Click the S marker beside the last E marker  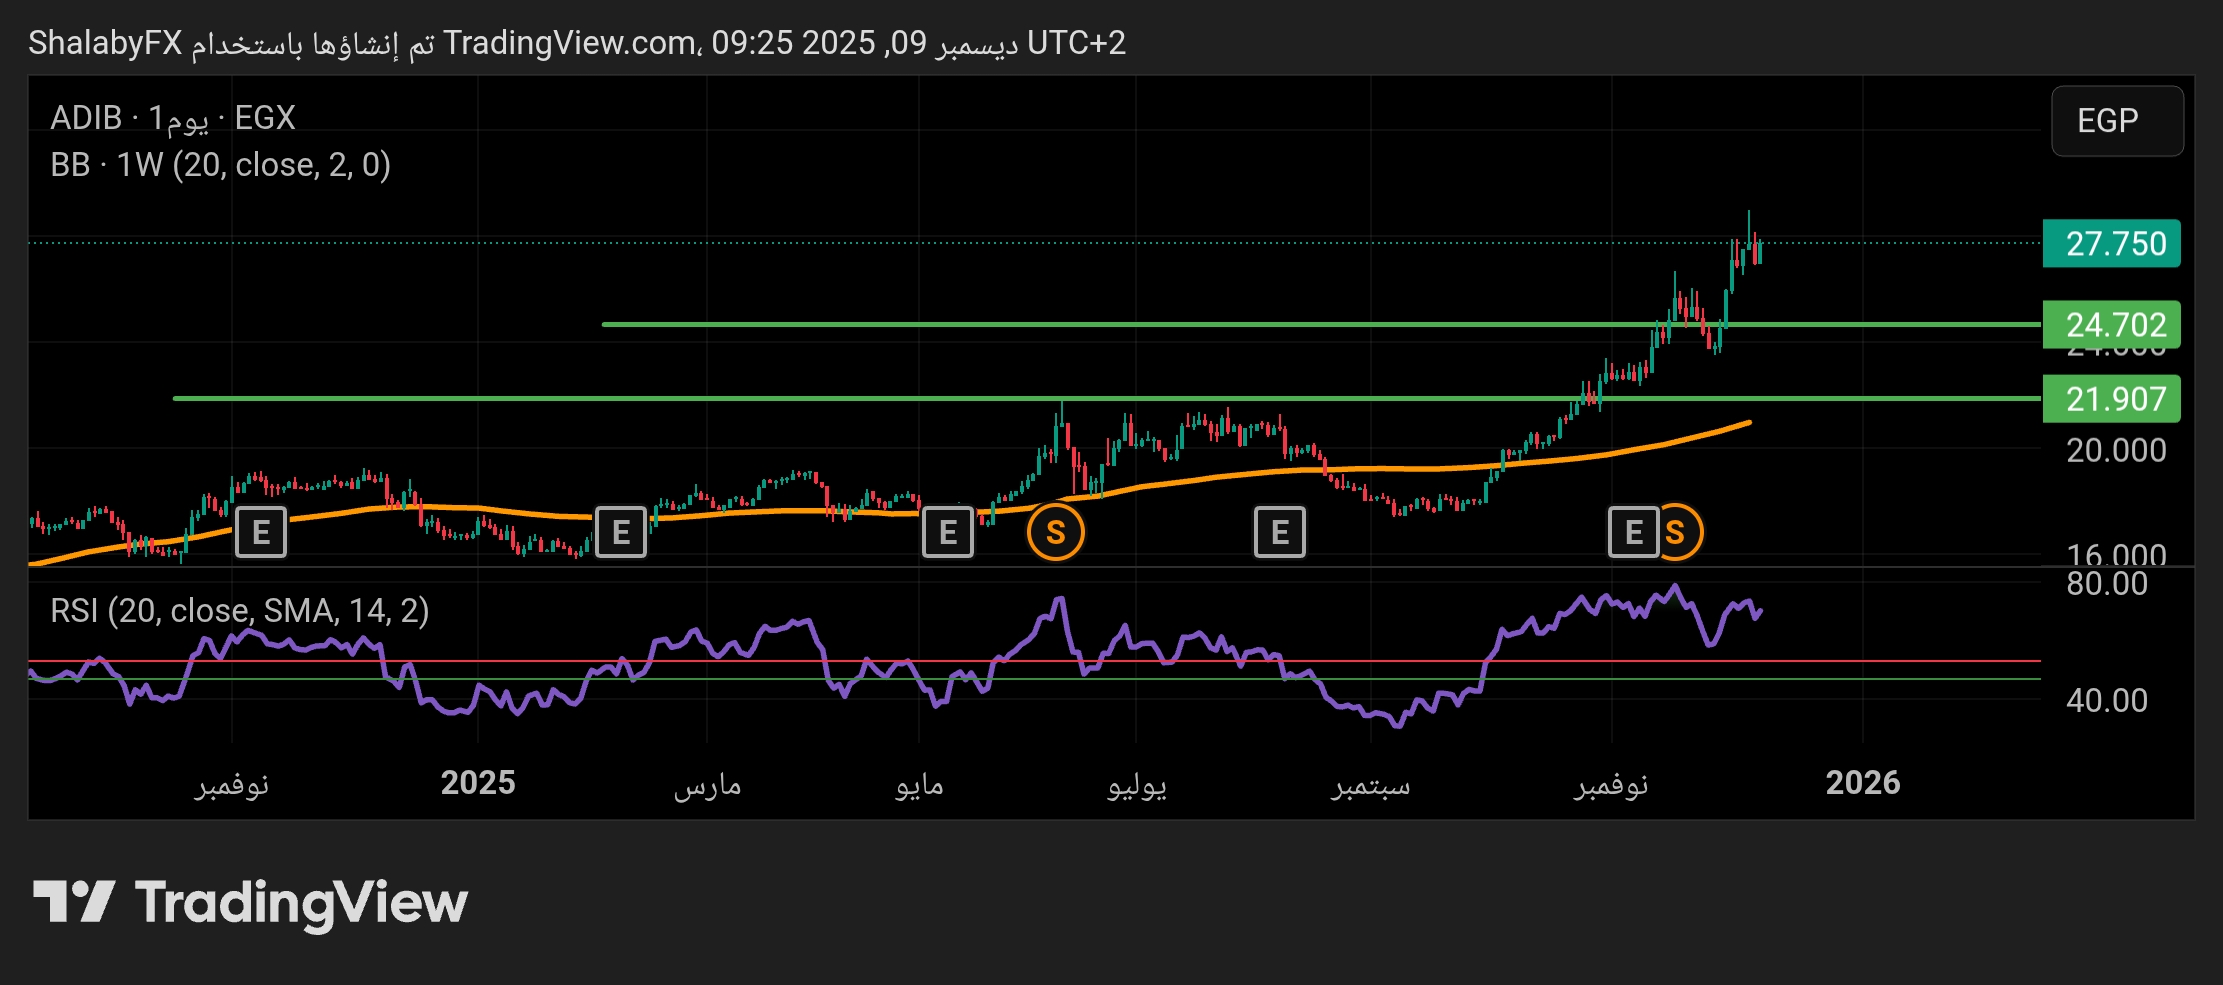(x=1676, y=532)
